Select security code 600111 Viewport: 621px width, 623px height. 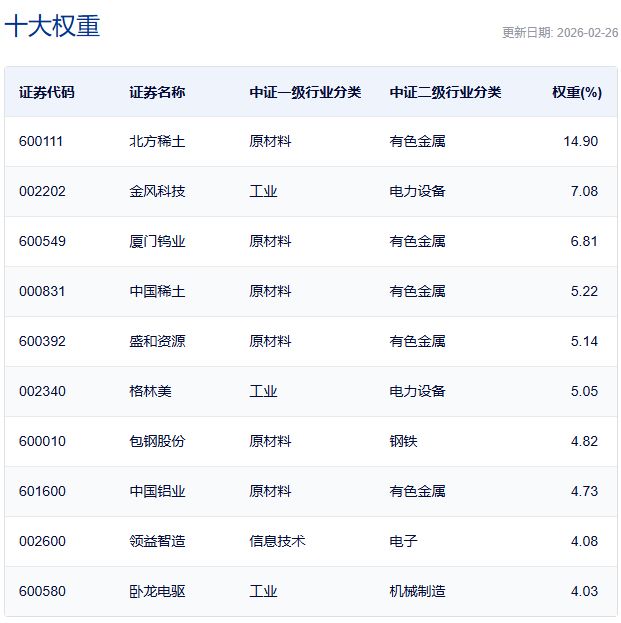click(x=41, y=141)
